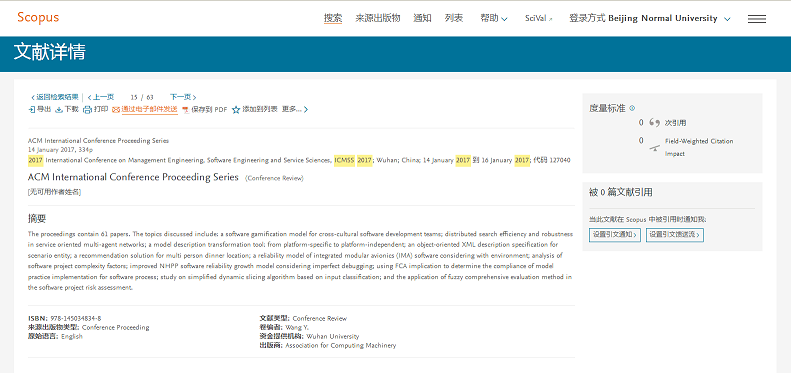Expand the 帮助 help dropdown
Screen dimensions: 791x373
[494, 19]
